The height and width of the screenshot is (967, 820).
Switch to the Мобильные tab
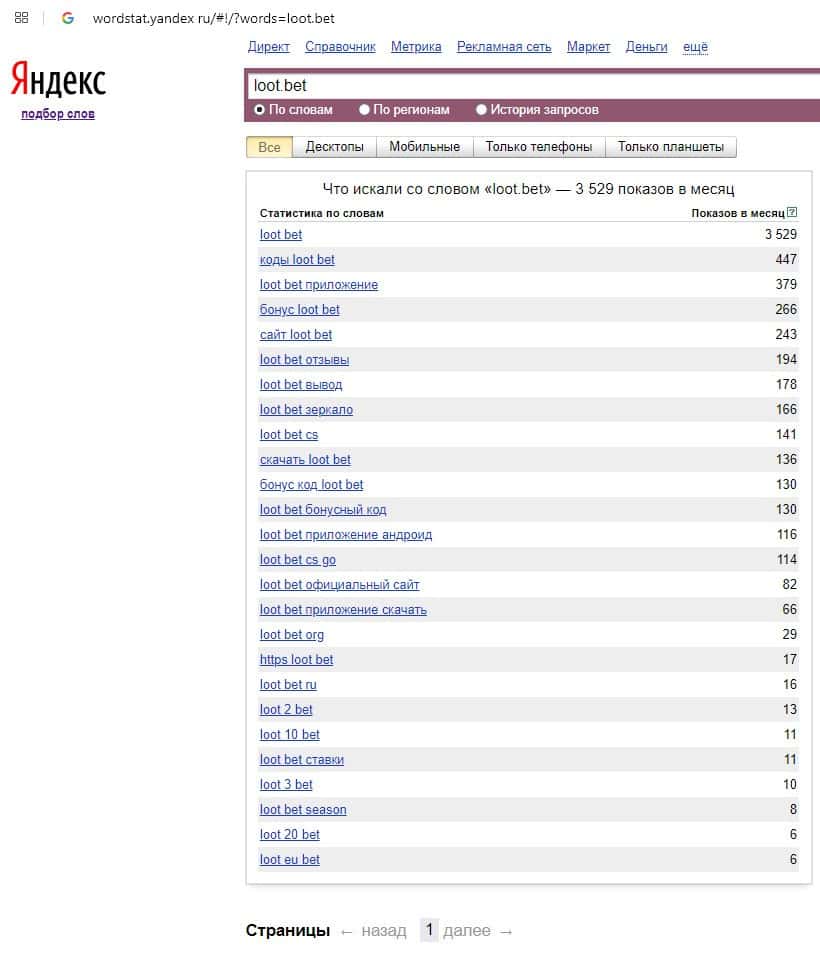[x=424, y=147]
